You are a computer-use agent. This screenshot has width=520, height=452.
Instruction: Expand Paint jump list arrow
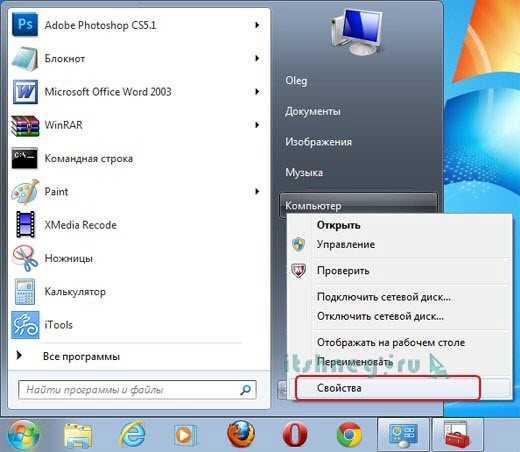coord(257,192)
